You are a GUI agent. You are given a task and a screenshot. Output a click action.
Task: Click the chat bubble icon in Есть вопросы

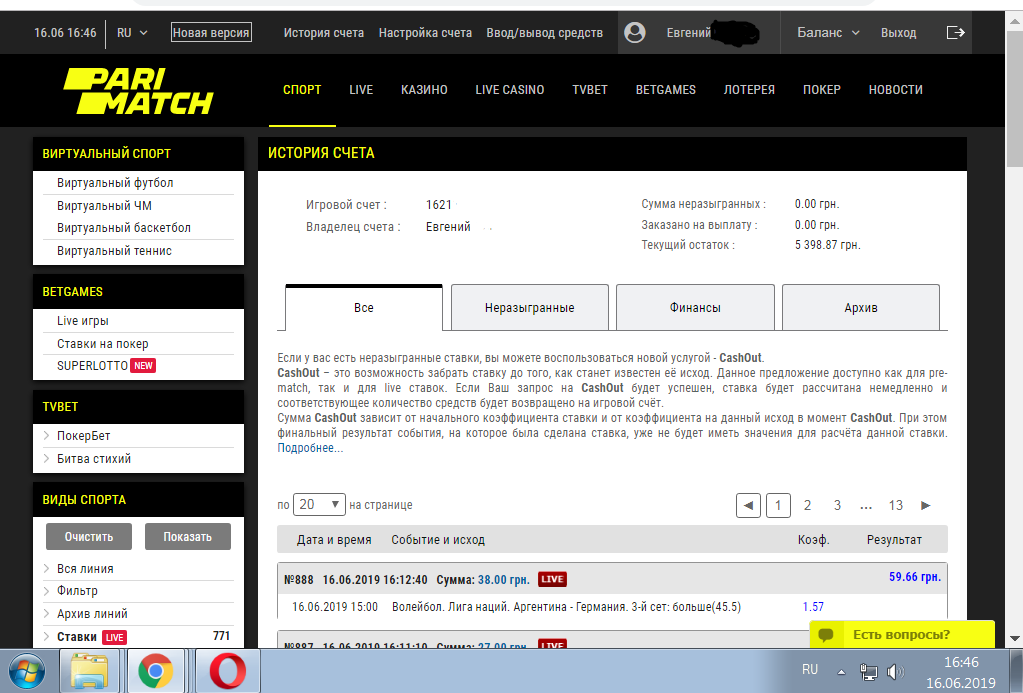pyautogui.click(x=826, y=634)
